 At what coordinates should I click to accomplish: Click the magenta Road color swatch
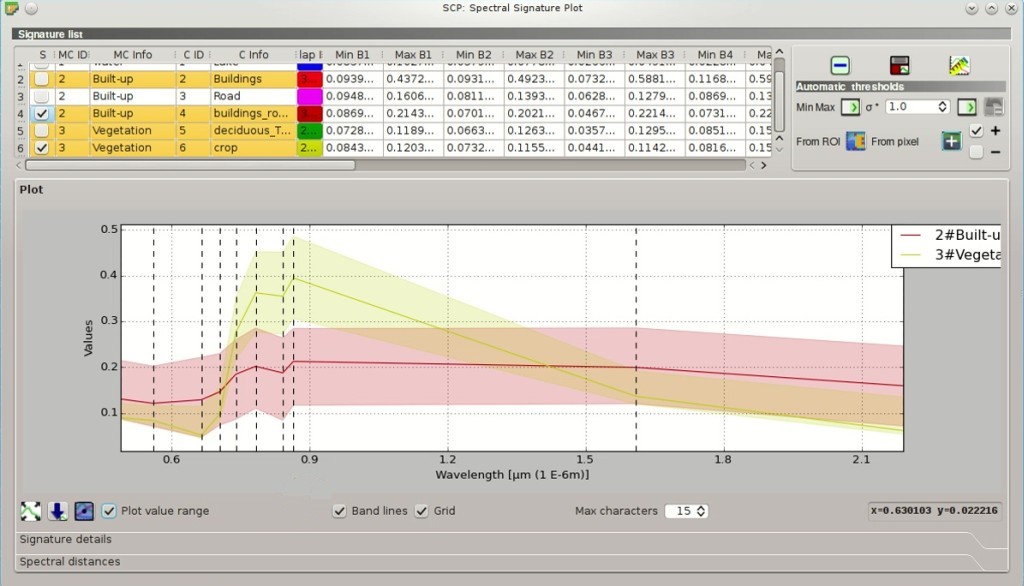pyautogui.click(x=310, y=96)
